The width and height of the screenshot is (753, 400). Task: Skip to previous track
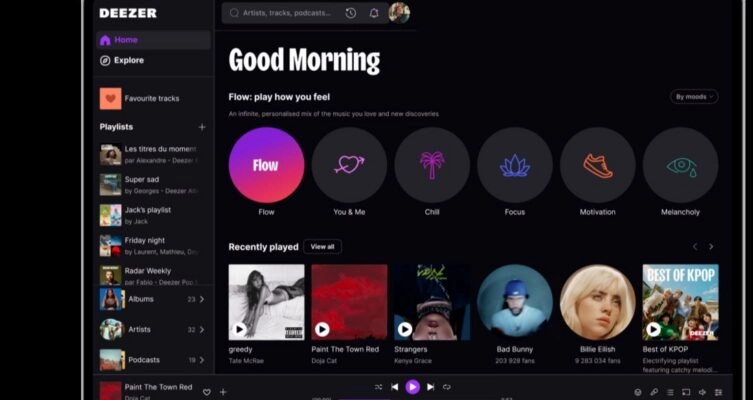[395, 387]
